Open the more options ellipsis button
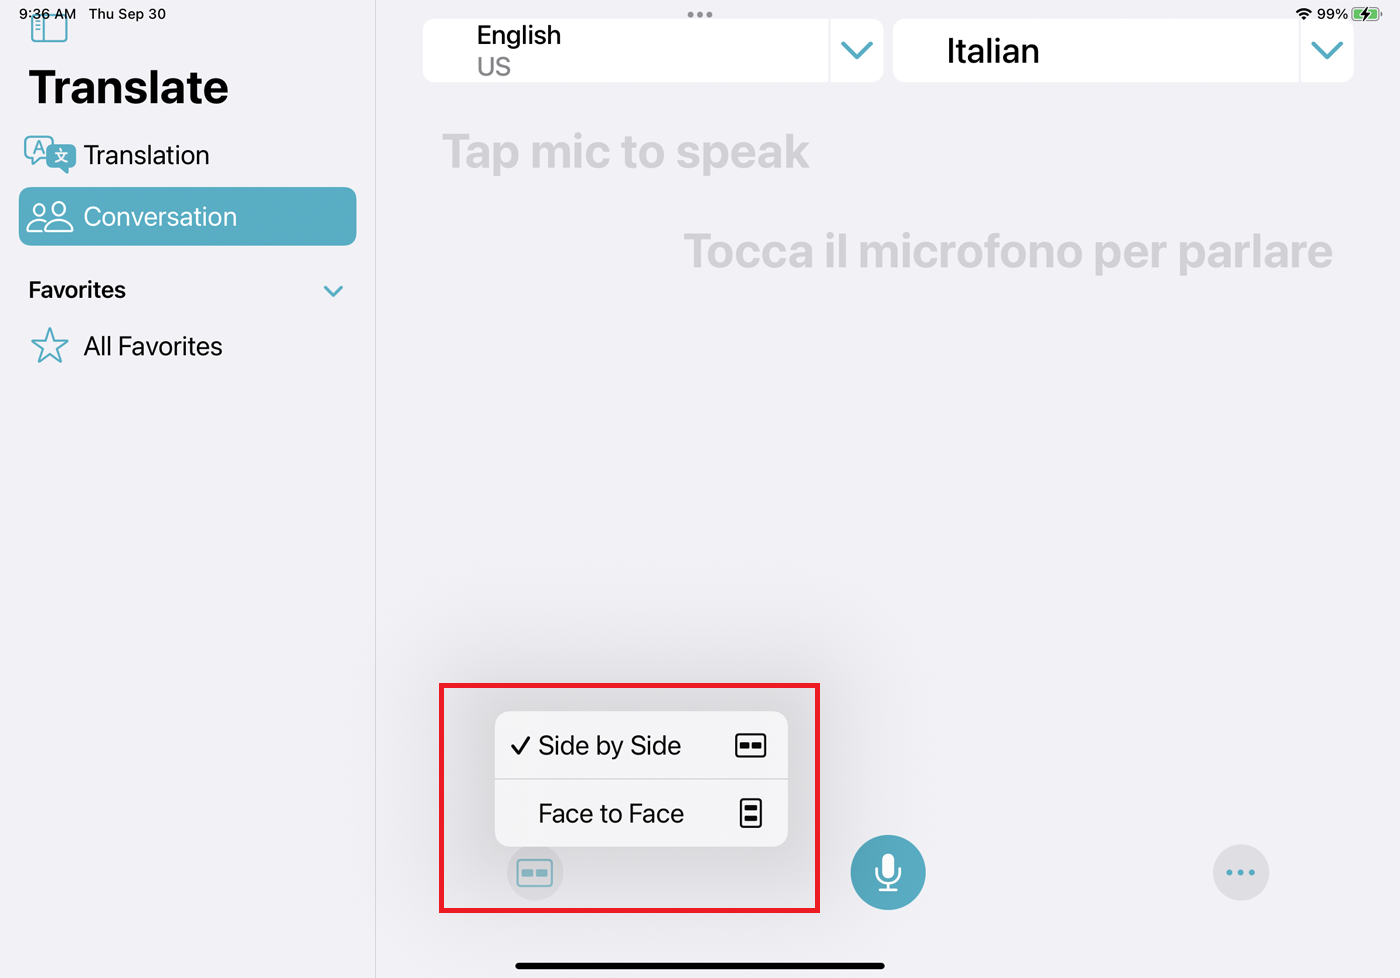 coord(1241,872)
